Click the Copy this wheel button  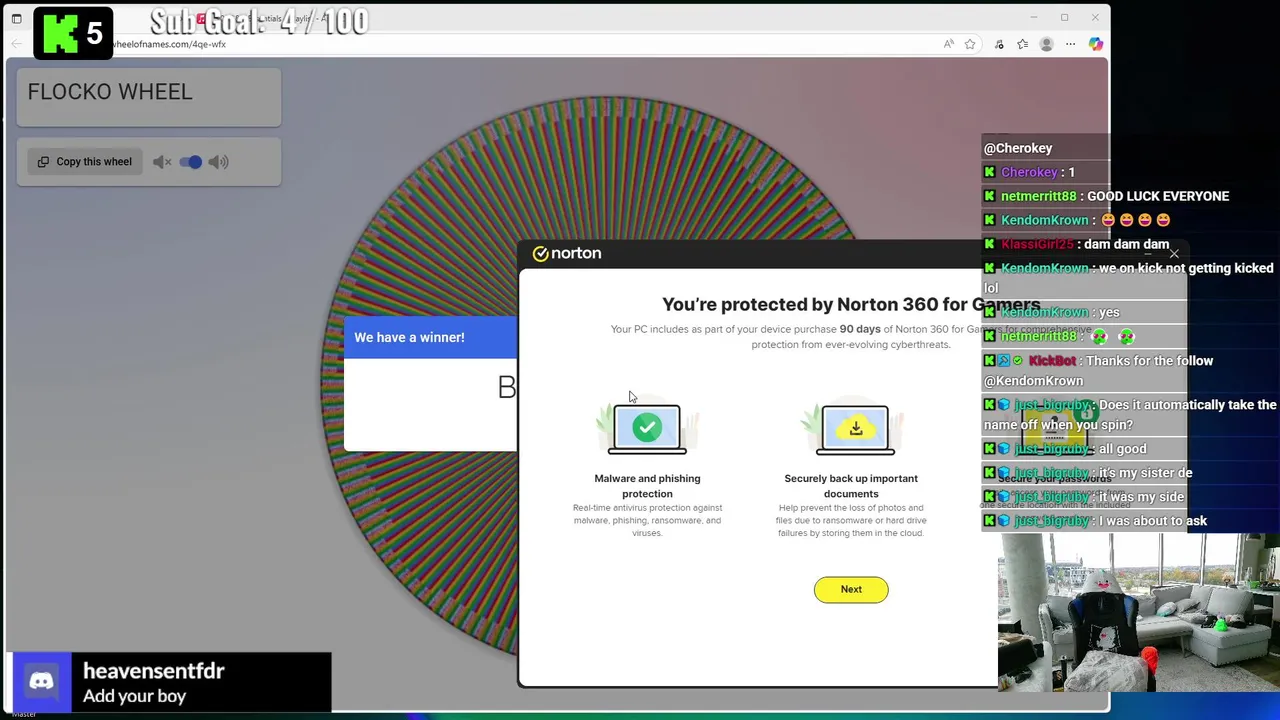coord(85,162)
